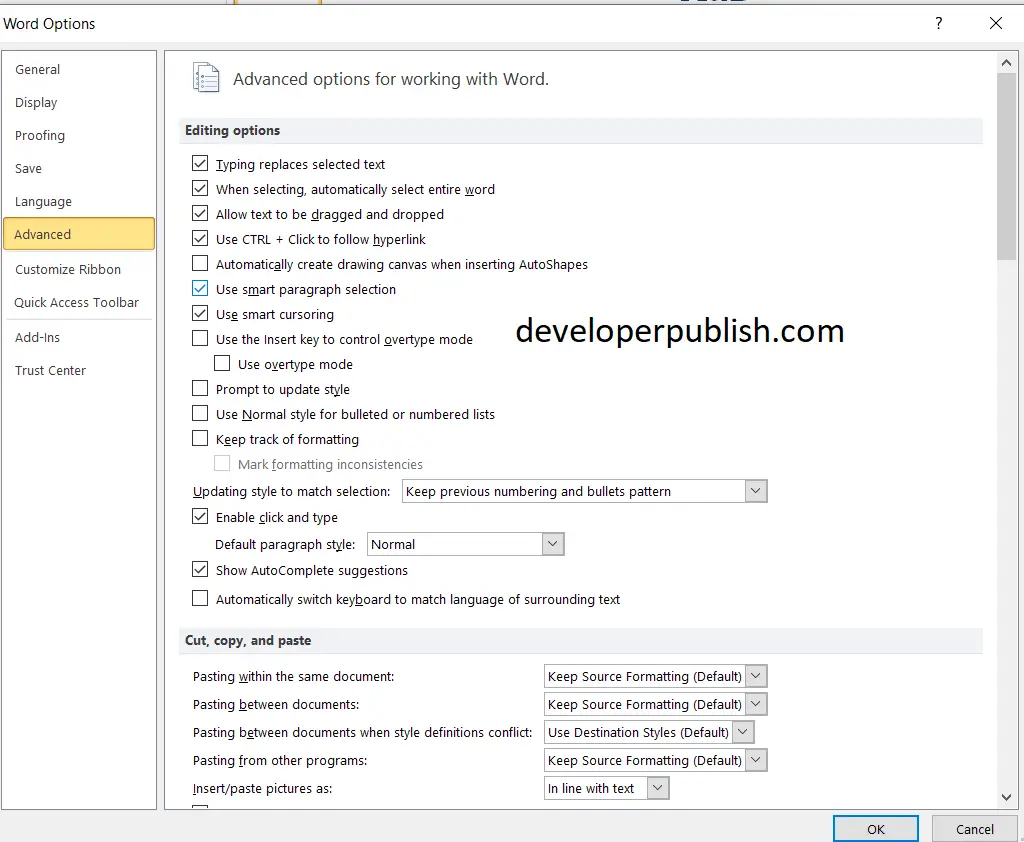Toggle Use CTRL + Click to follow hyperlink
The width and height of the screenshot is (1024, 842).
(200, 238)
